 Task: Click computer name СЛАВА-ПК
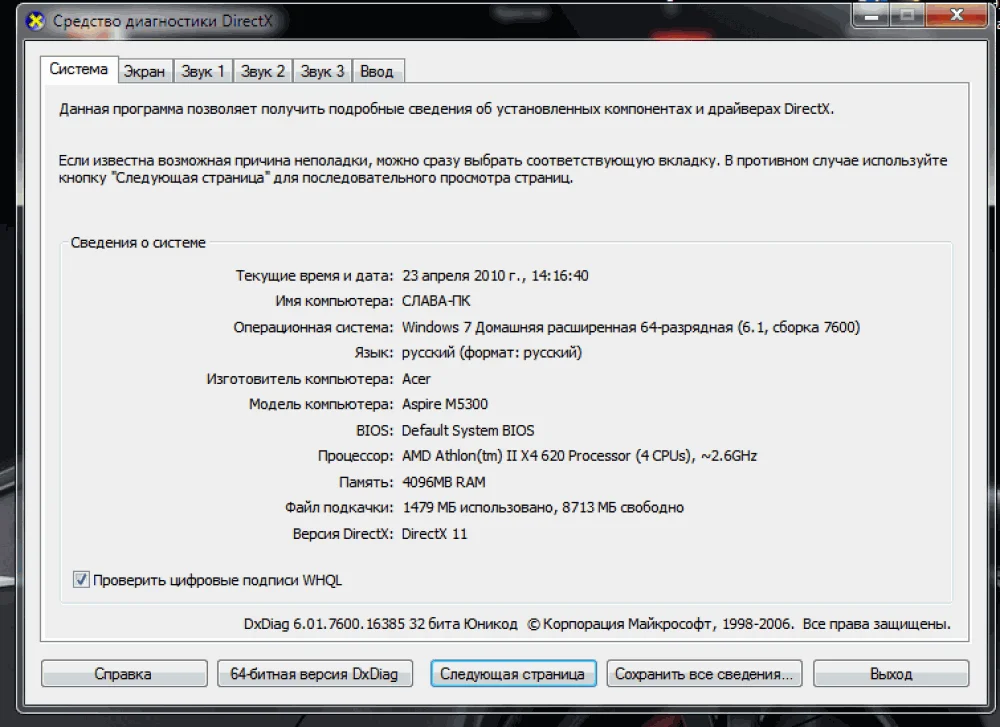tap(436, 301)
